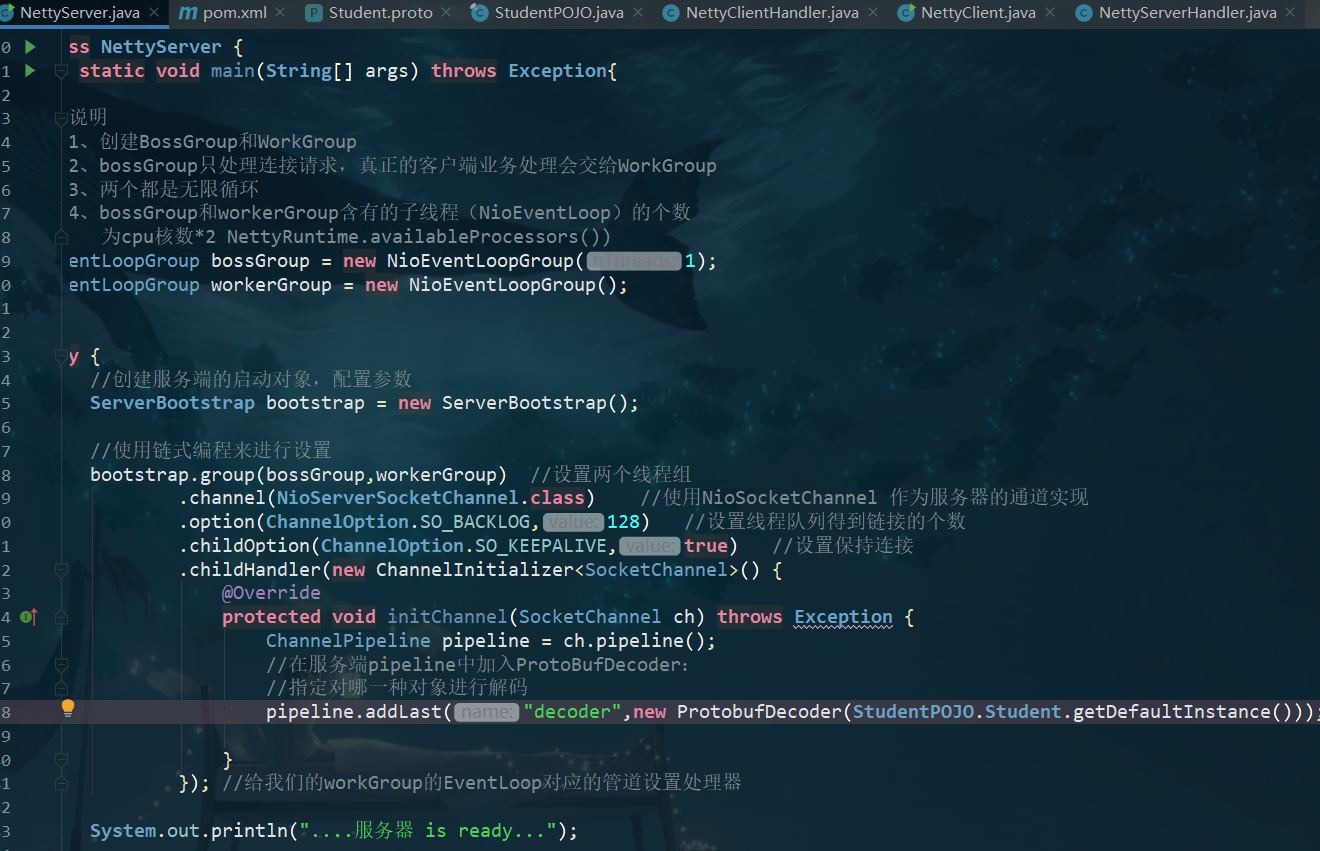The height and width of the screenshot is (851, 1320).
Task: Click the workerGroup variable declaration name
Action: click(x=271, y=285)
